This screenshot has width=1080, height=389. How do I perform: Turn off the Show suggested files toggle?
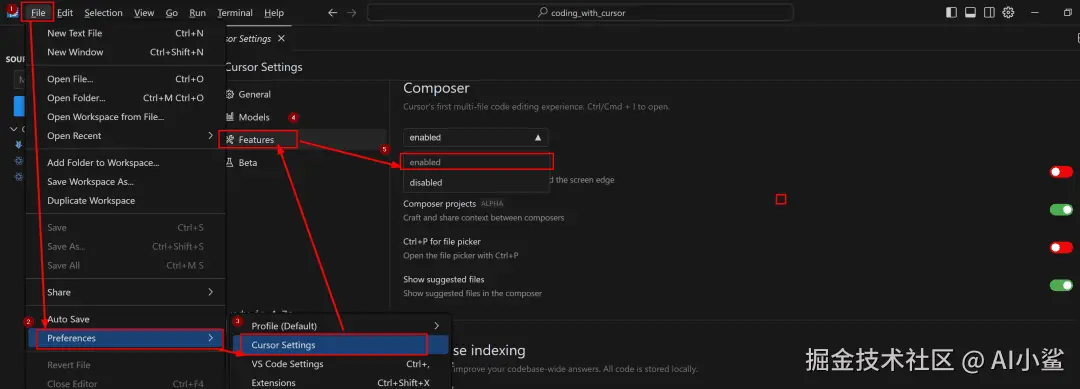[1061, 285]
